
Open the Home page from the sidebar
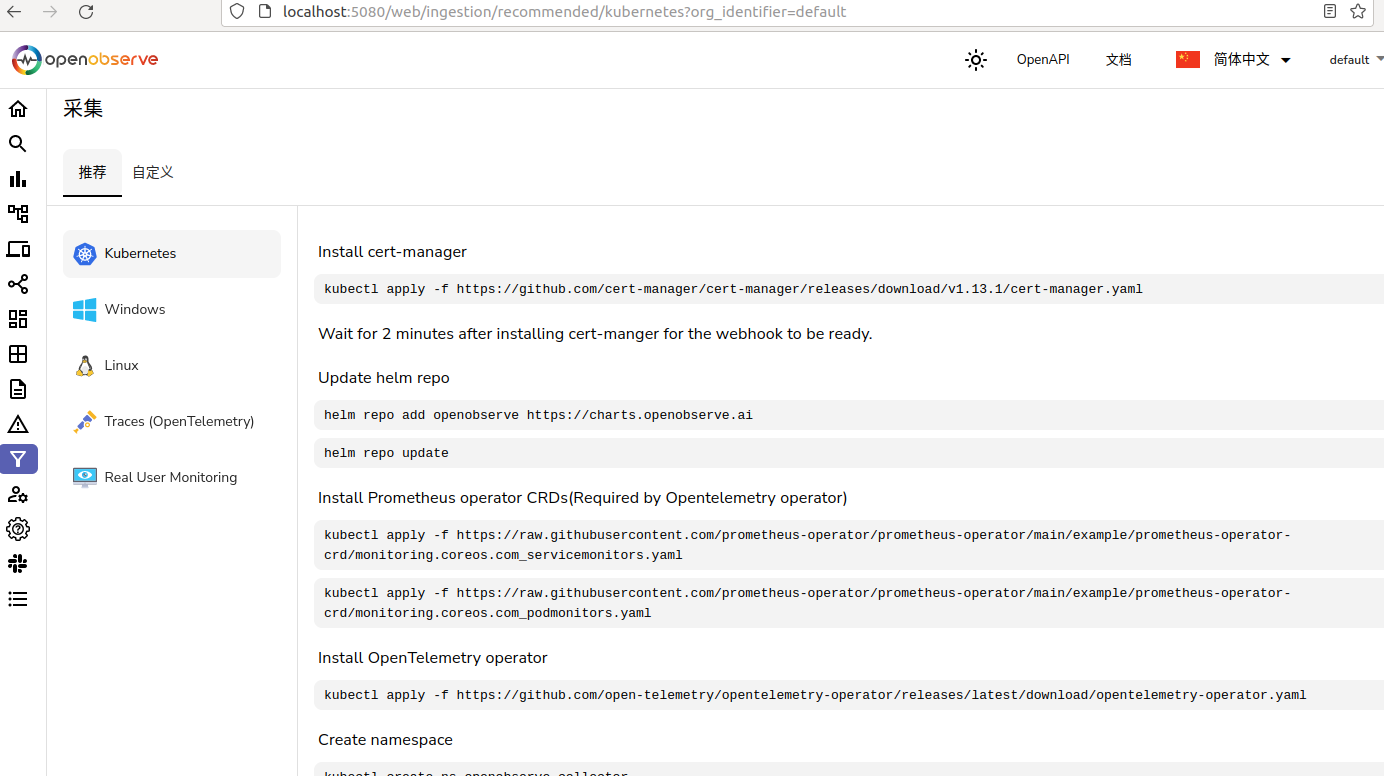[18, 108]
